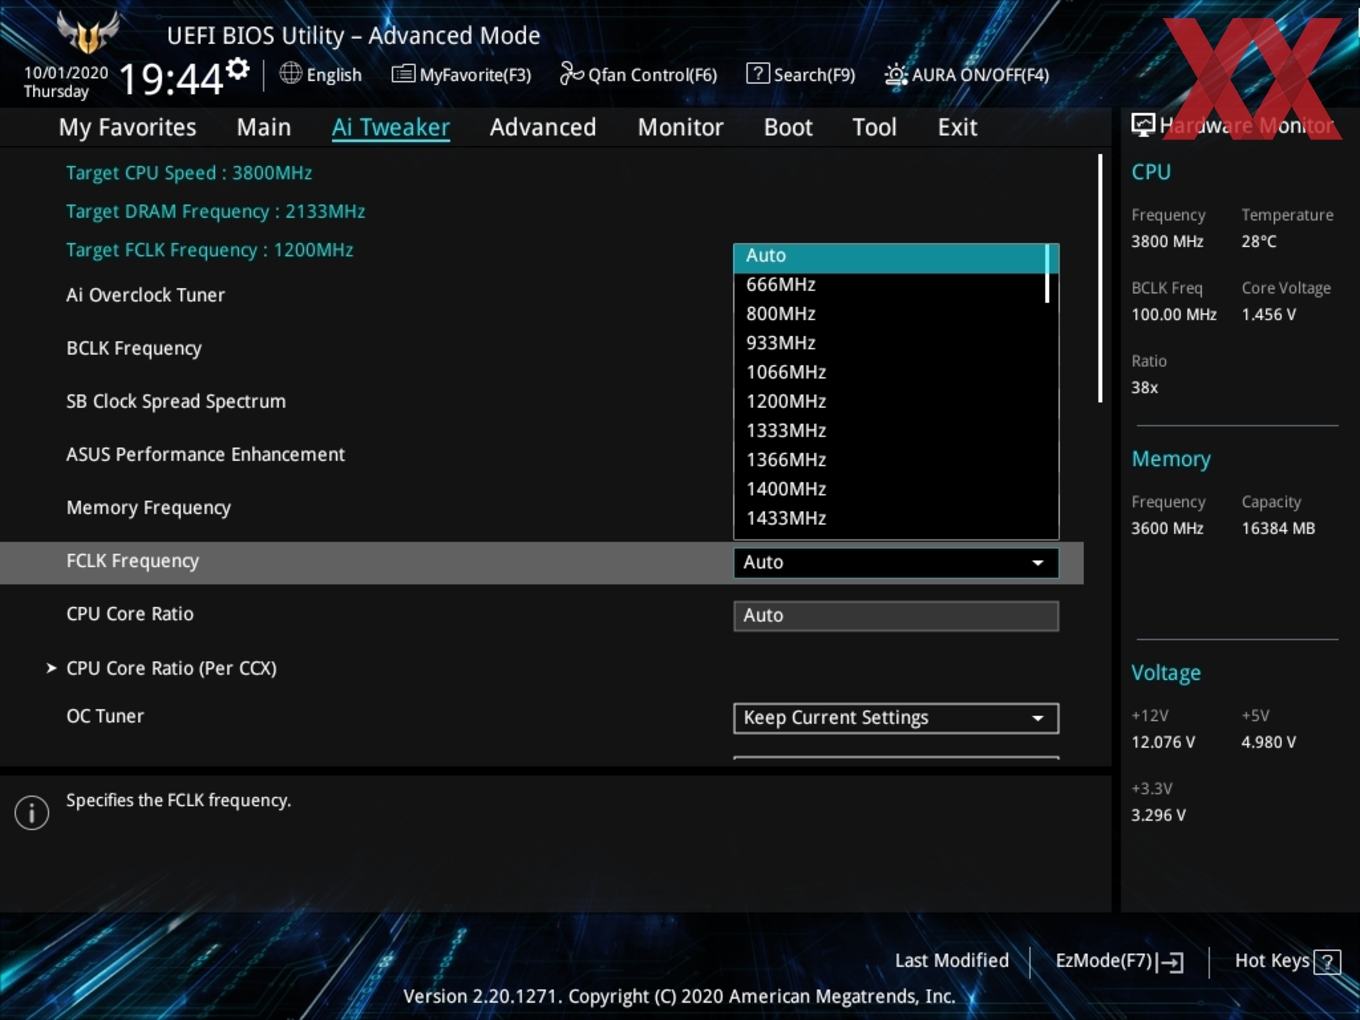Click the 19:44 clock time
This screenshot has height=1020, width=1360.
point(171,78)
